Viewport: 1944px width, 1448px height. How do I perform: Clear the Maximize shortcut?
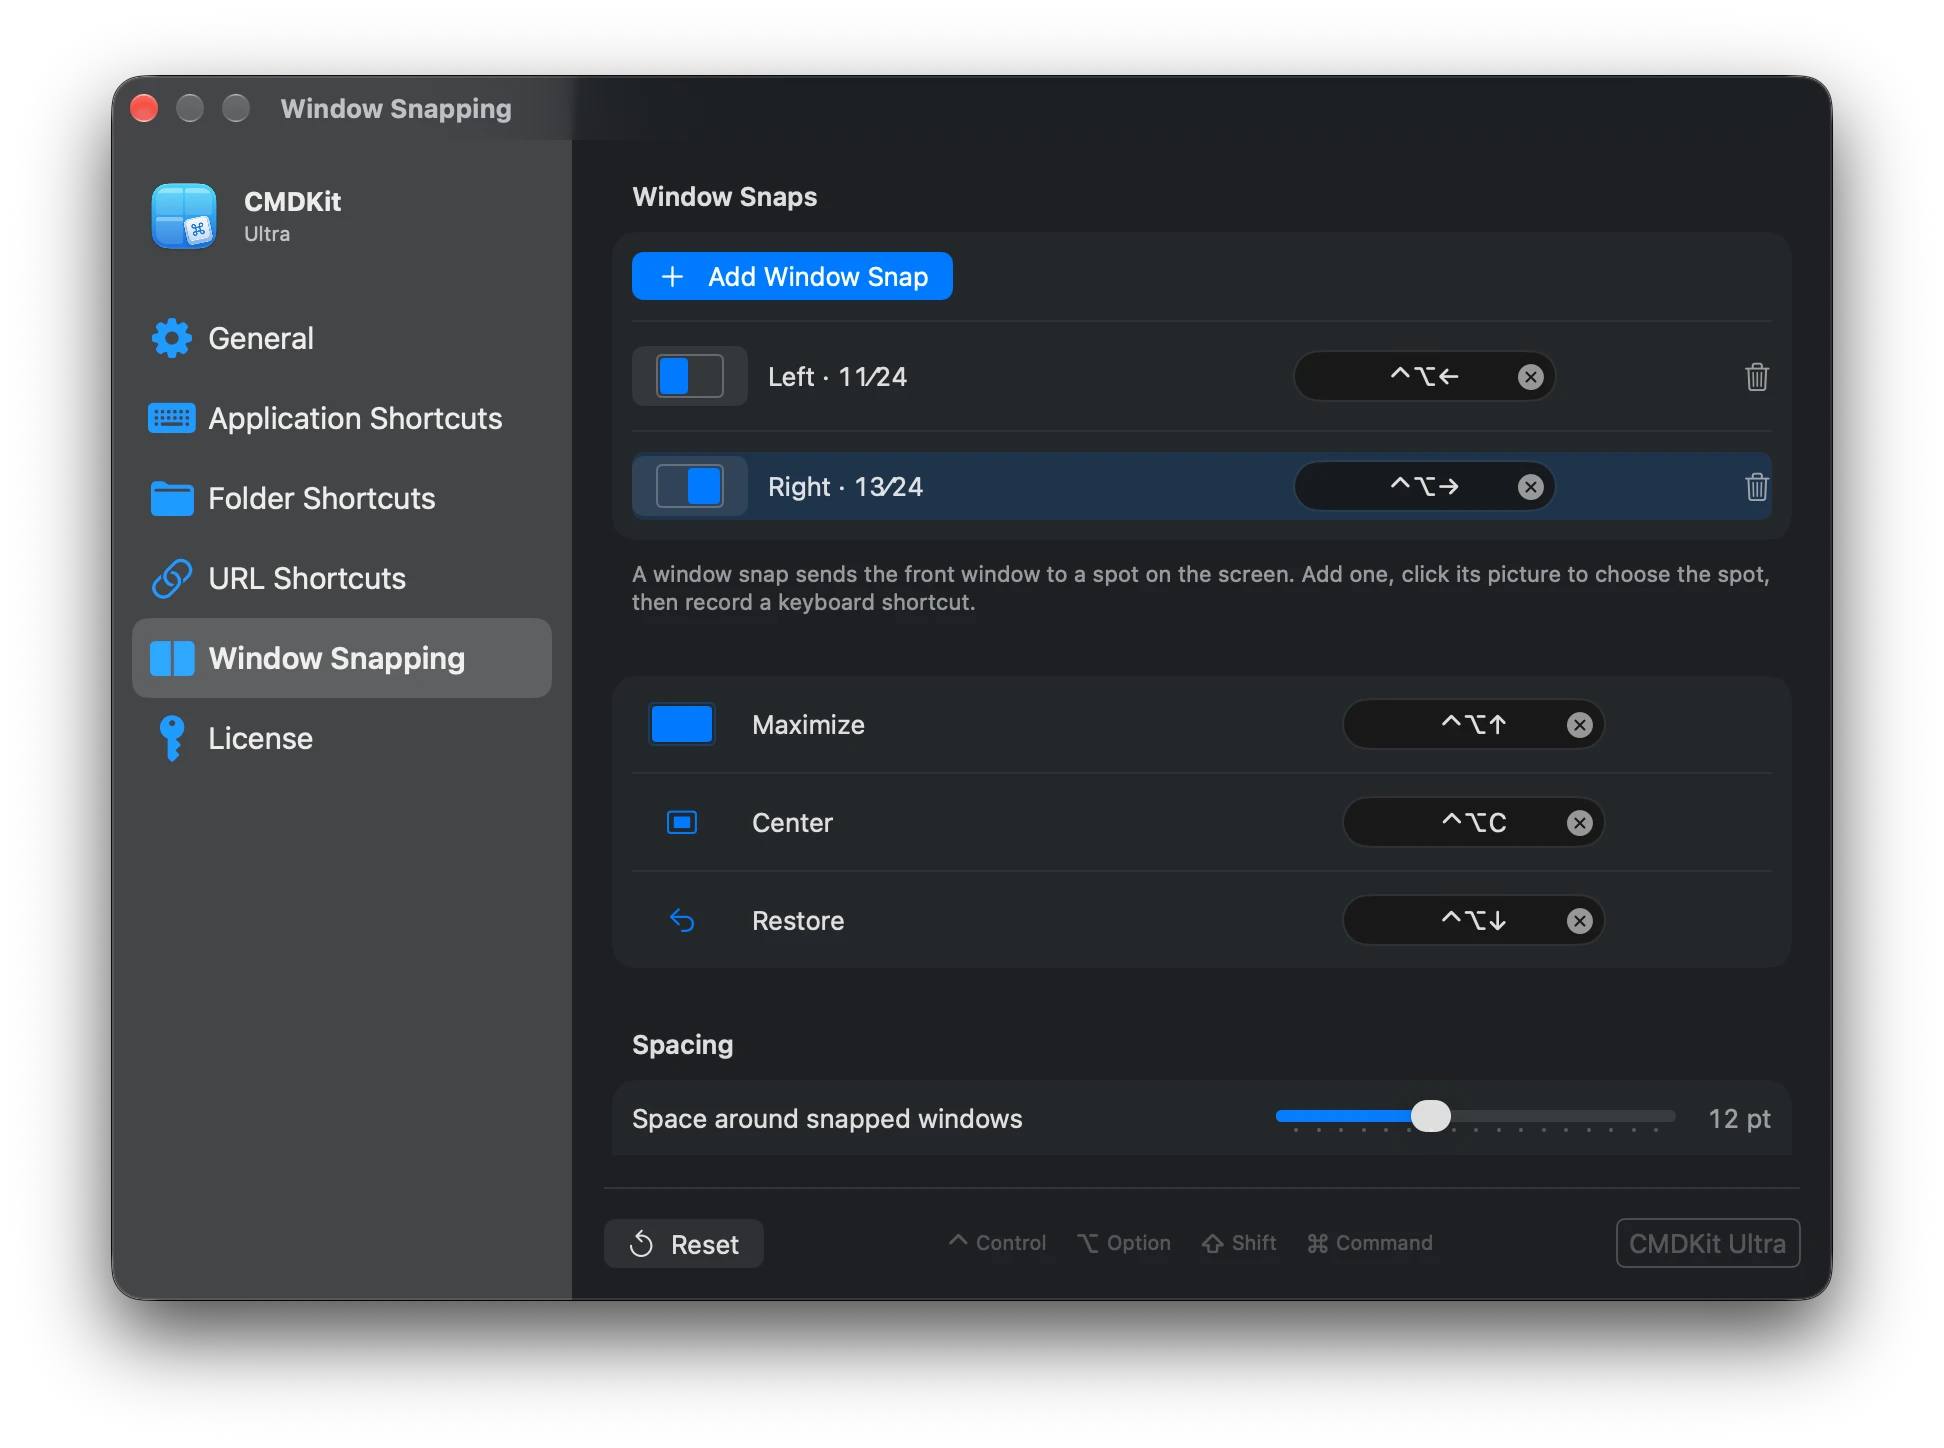(1579, 725)
